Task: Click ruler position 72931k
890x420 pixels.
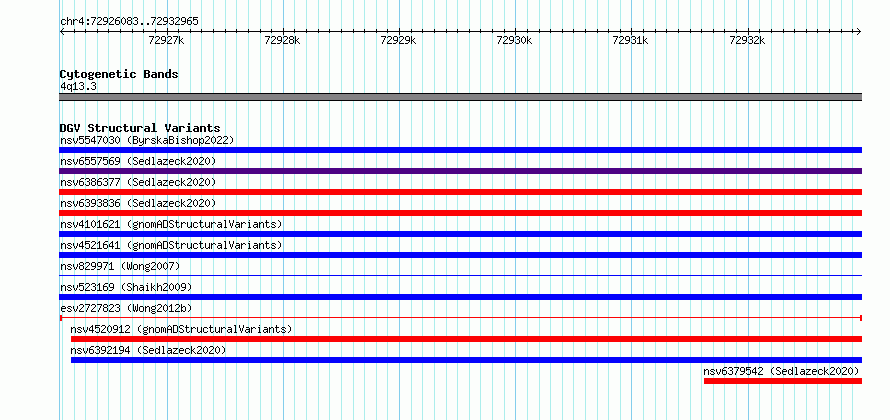Action: [x=631, y=40]
